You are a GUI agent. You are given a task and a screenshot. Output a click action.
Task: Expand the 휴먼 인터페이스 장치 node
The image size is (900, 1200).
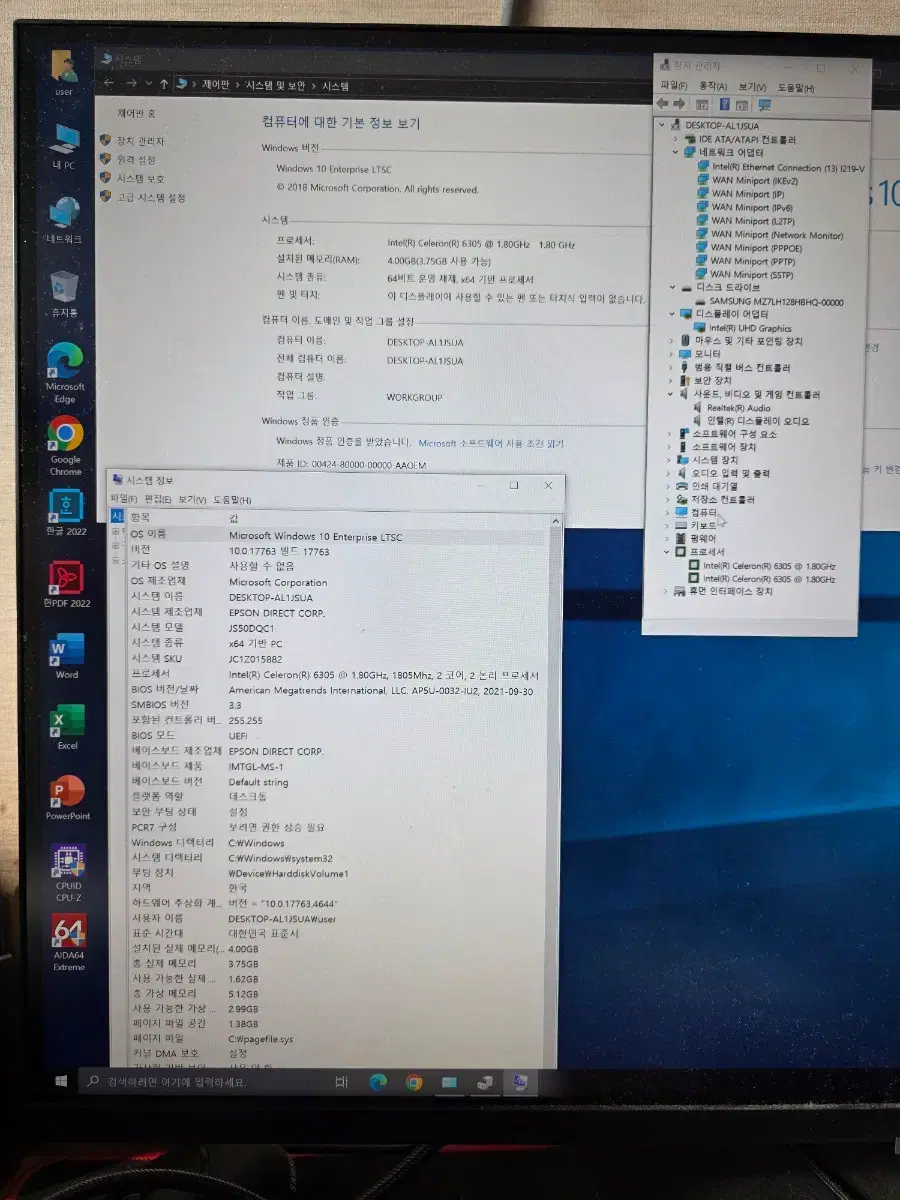tap(667, 592)
